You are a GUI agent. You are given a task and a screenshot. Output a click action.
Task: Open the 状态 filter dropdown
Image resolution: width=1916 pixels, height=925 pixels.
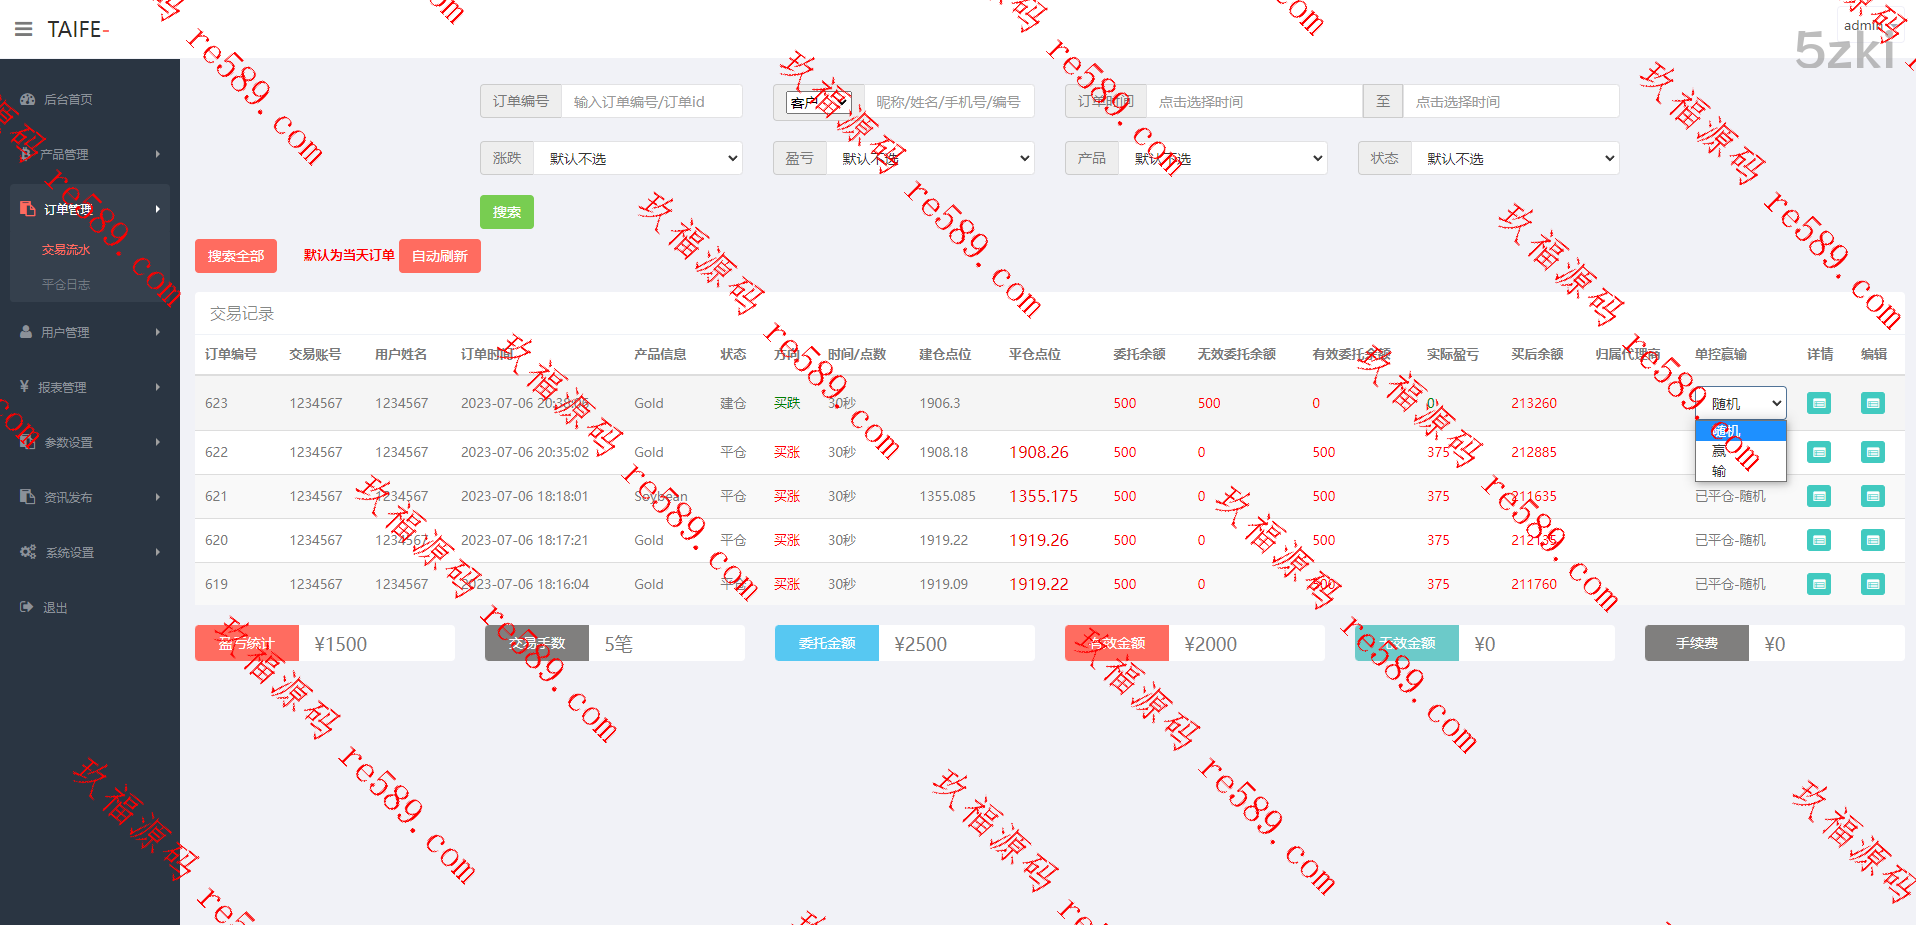[x=1515, y=158]
